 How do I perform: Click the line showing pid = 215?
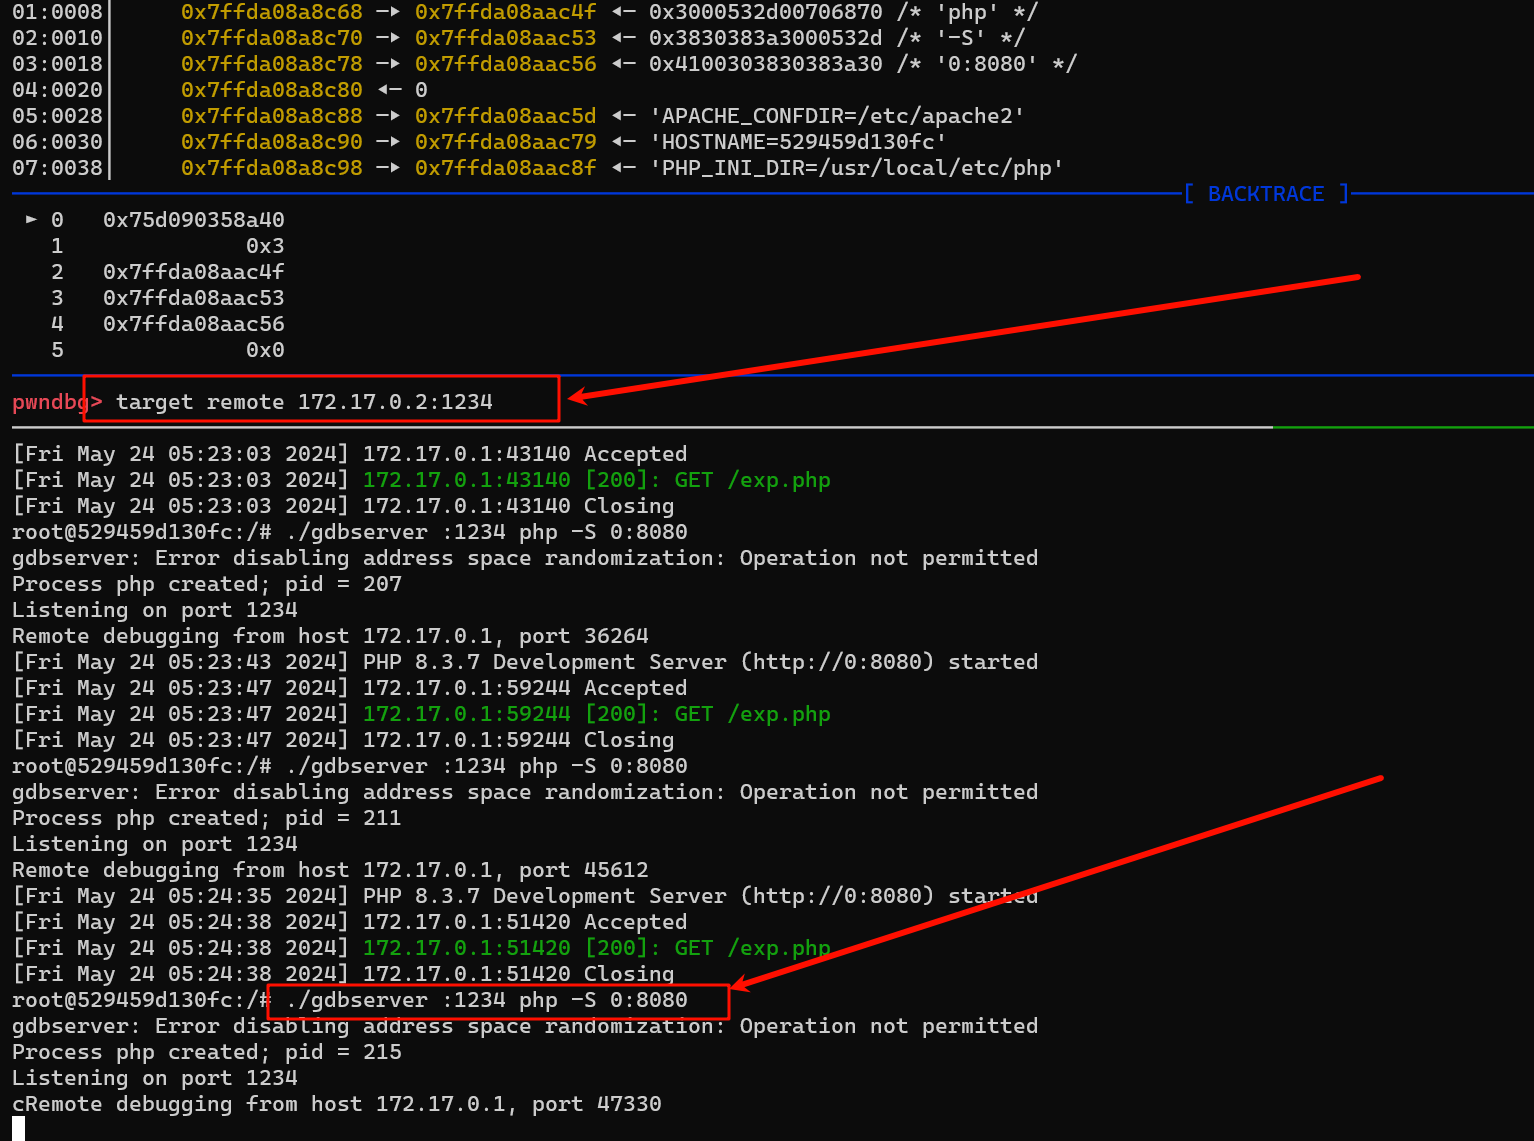pyautogui.click(x=206, y=1052)
